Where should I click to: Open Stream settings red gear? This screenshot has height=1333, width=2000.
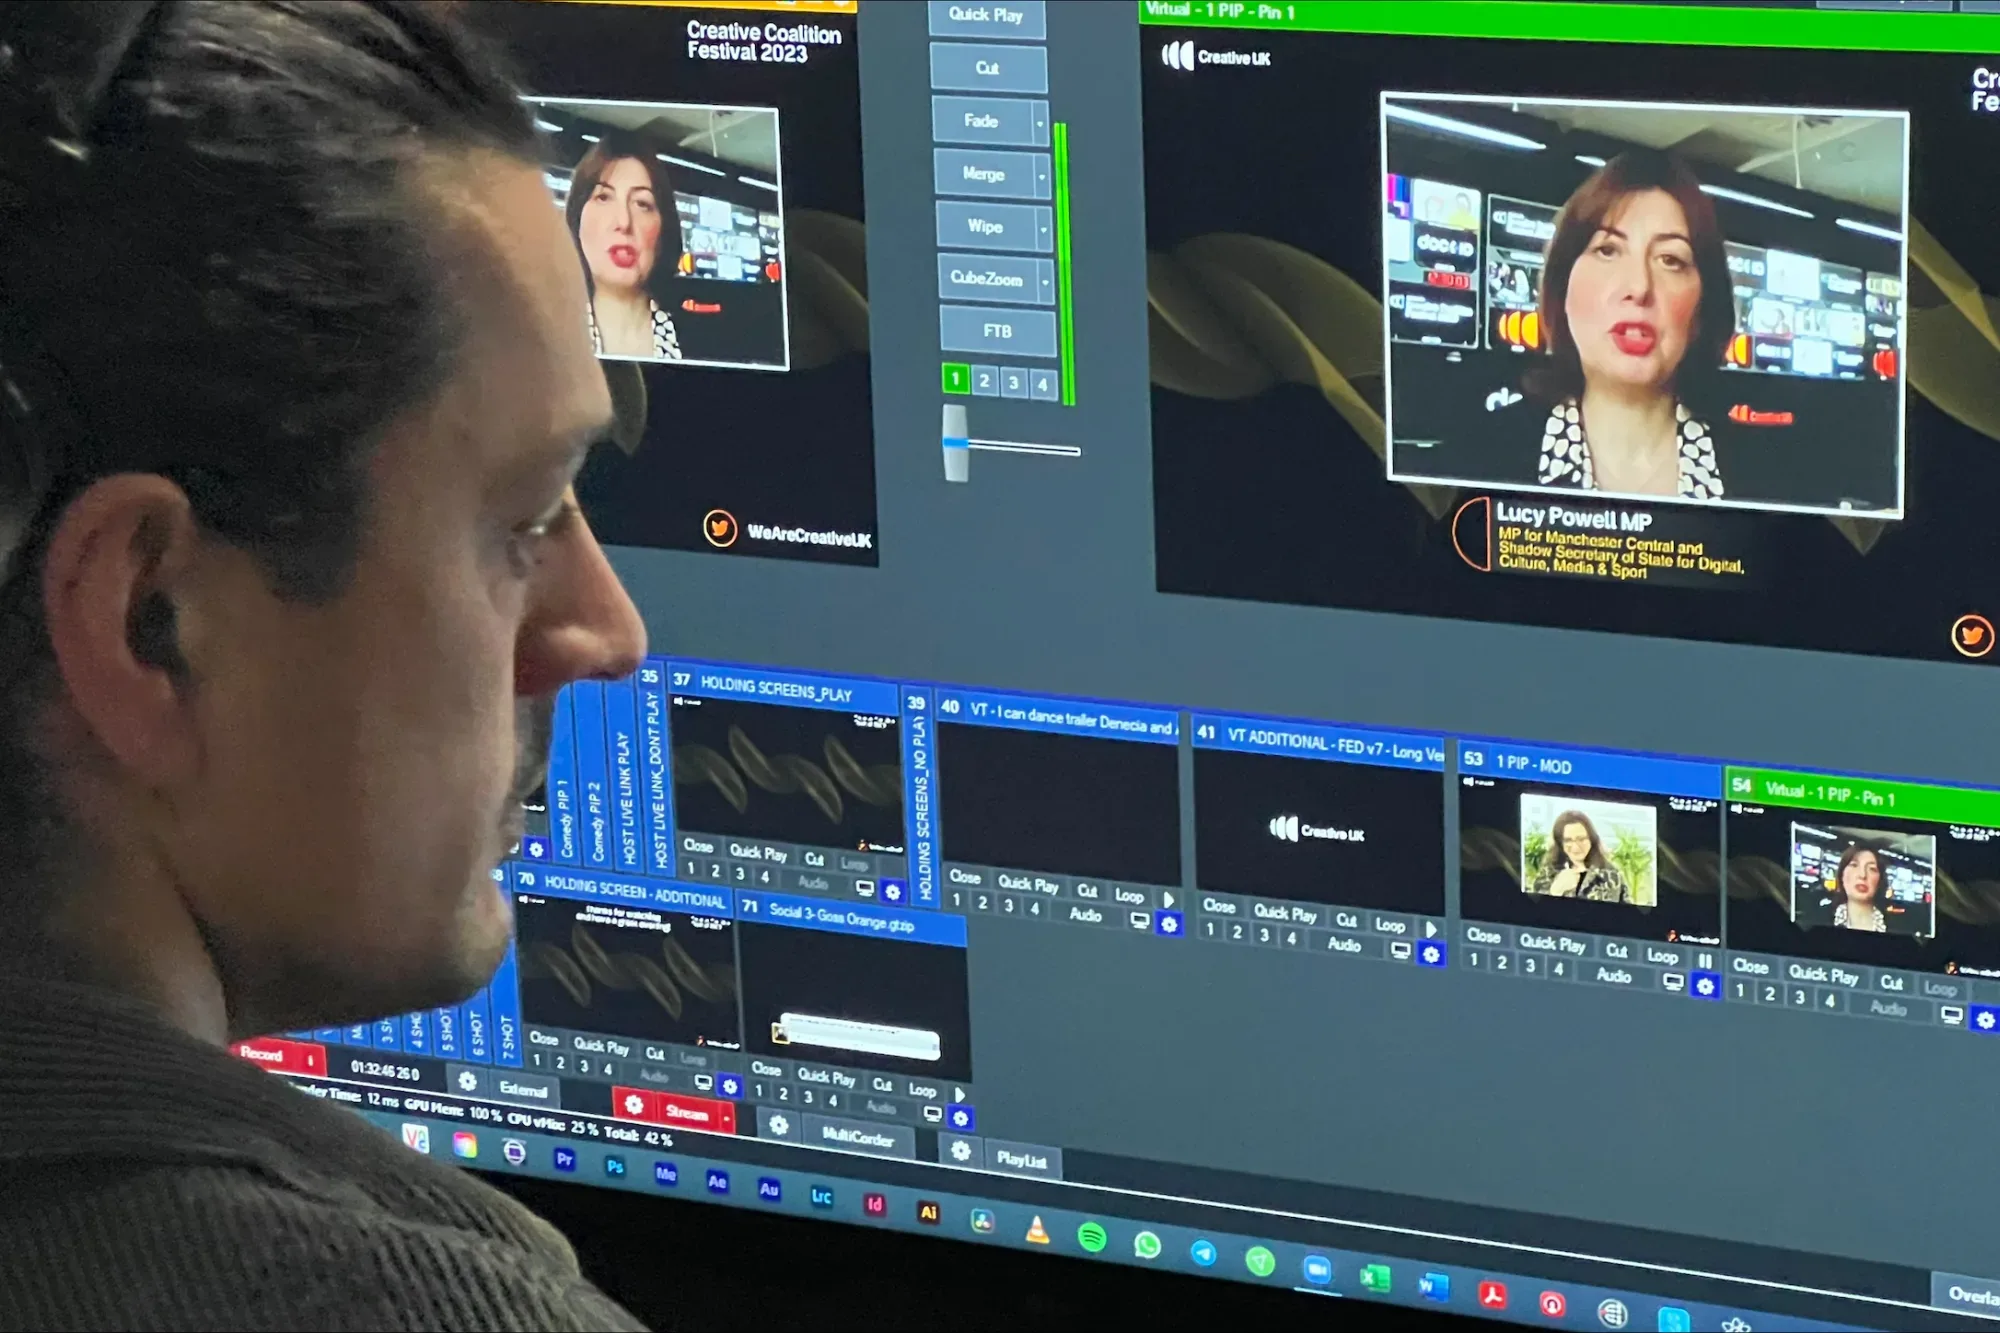[x=634, y=1104]
